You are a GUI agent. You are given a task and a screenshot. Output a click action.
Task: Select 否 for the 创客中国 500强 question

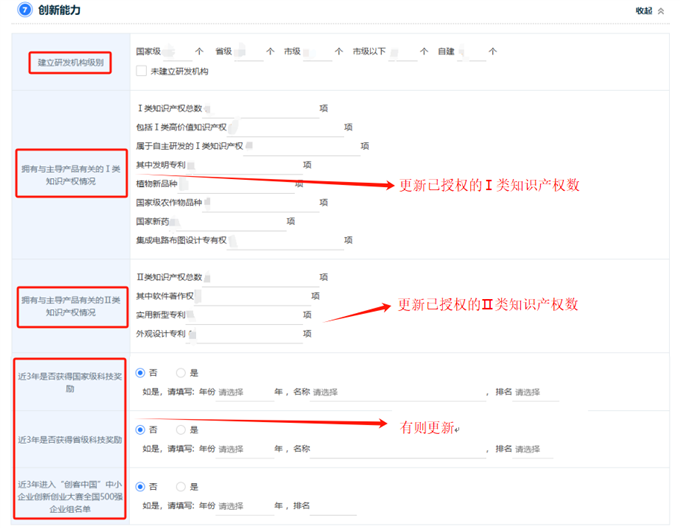point(141,487)
